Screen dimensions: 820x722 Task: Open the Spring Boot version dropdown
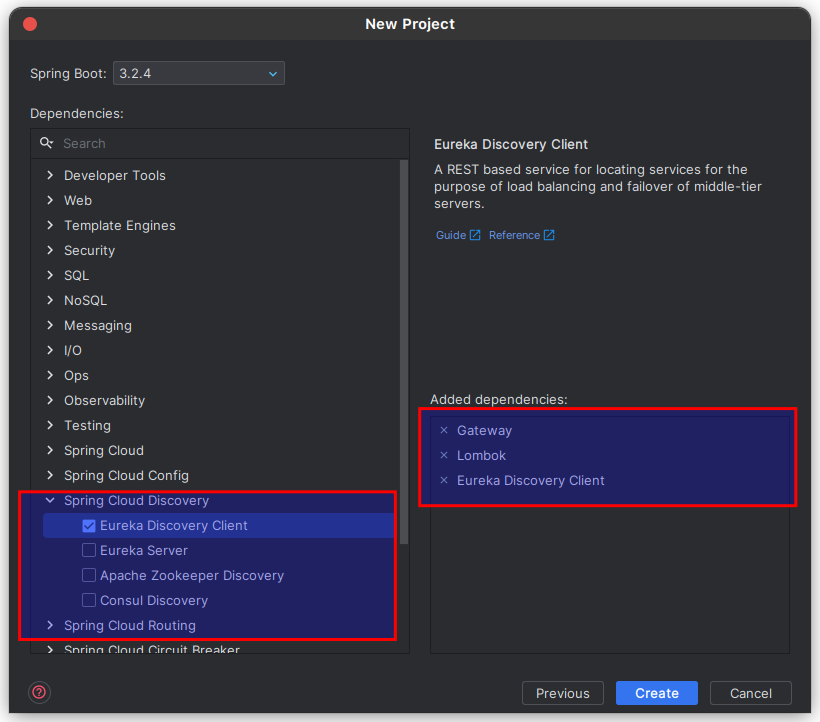point(199,73)
